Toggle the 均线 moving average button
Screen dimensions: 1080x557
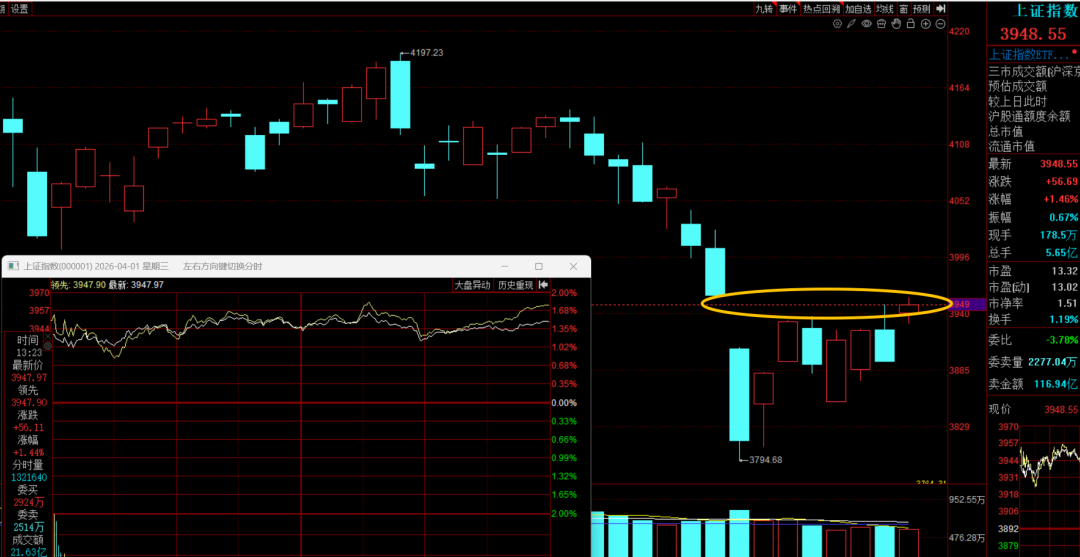886,9
